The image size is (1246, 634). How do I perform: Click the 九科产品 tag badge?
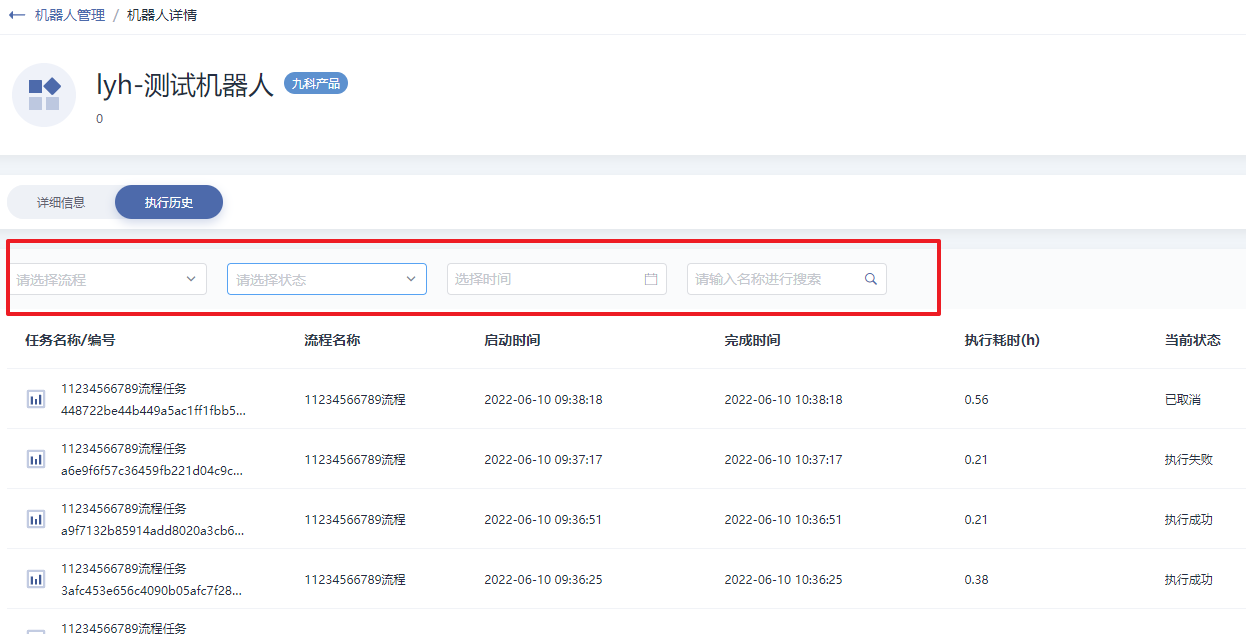pos(316,84)
